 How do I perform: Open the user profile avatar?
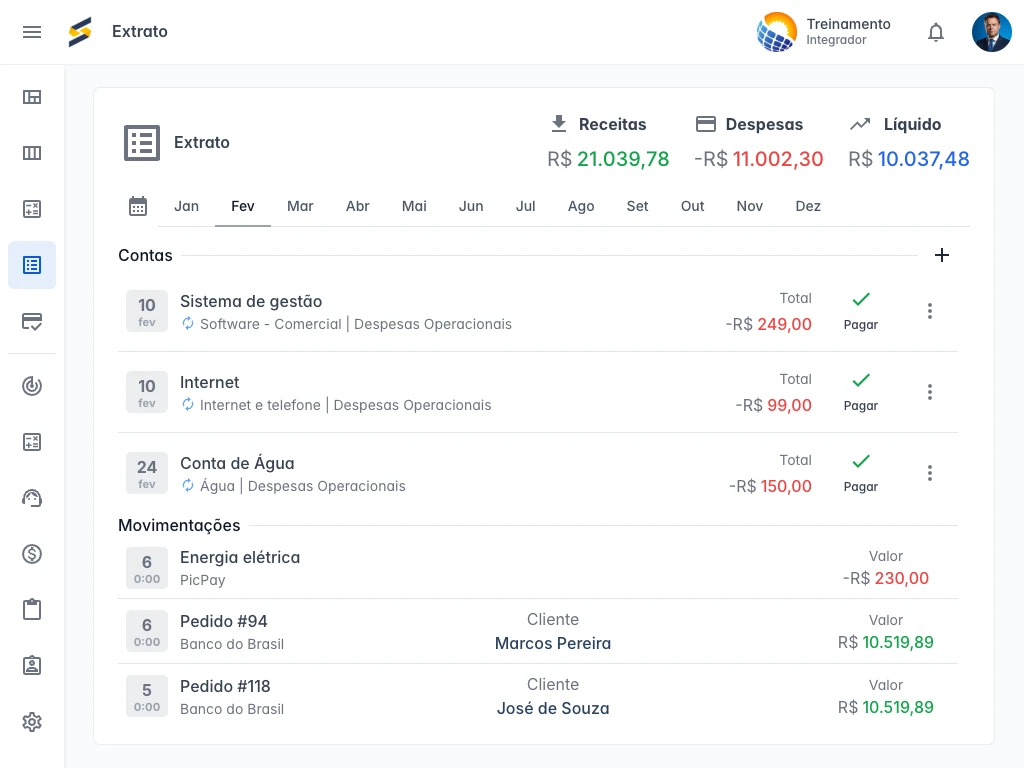click(991, 32)
